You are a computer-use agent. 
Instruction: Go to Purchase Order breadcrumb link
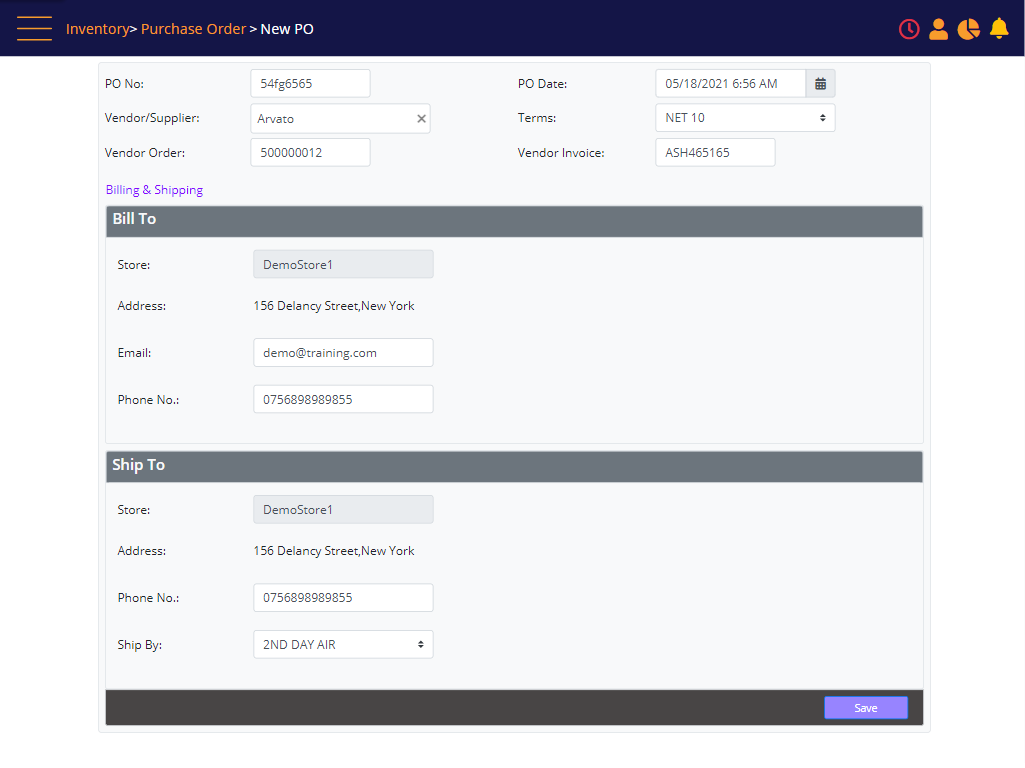pyautogui.click(x=193, y=29)
